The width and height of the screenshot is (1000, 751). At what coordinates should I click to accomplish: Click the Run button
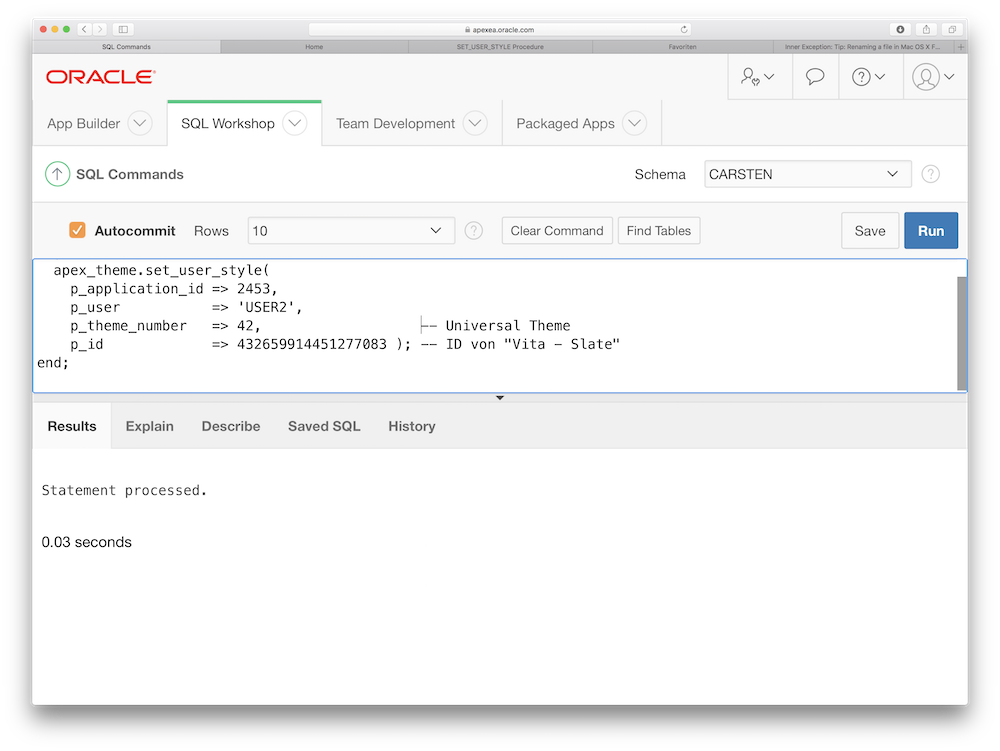tap(930, 230)
